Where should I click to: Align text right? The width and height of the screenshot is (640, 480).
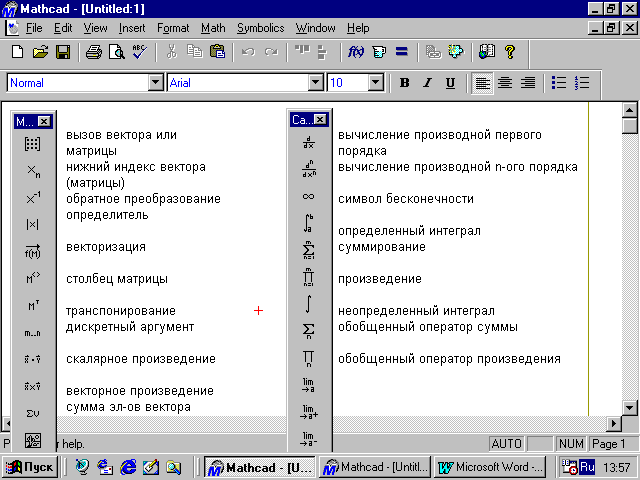click(528, 83)
